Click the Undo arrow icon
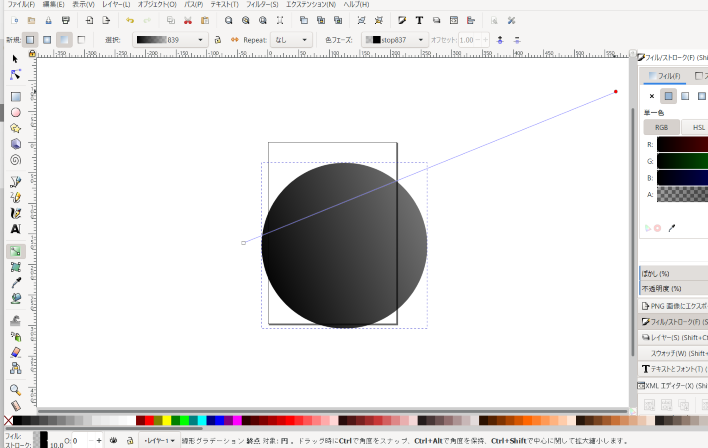 [130, 20]
